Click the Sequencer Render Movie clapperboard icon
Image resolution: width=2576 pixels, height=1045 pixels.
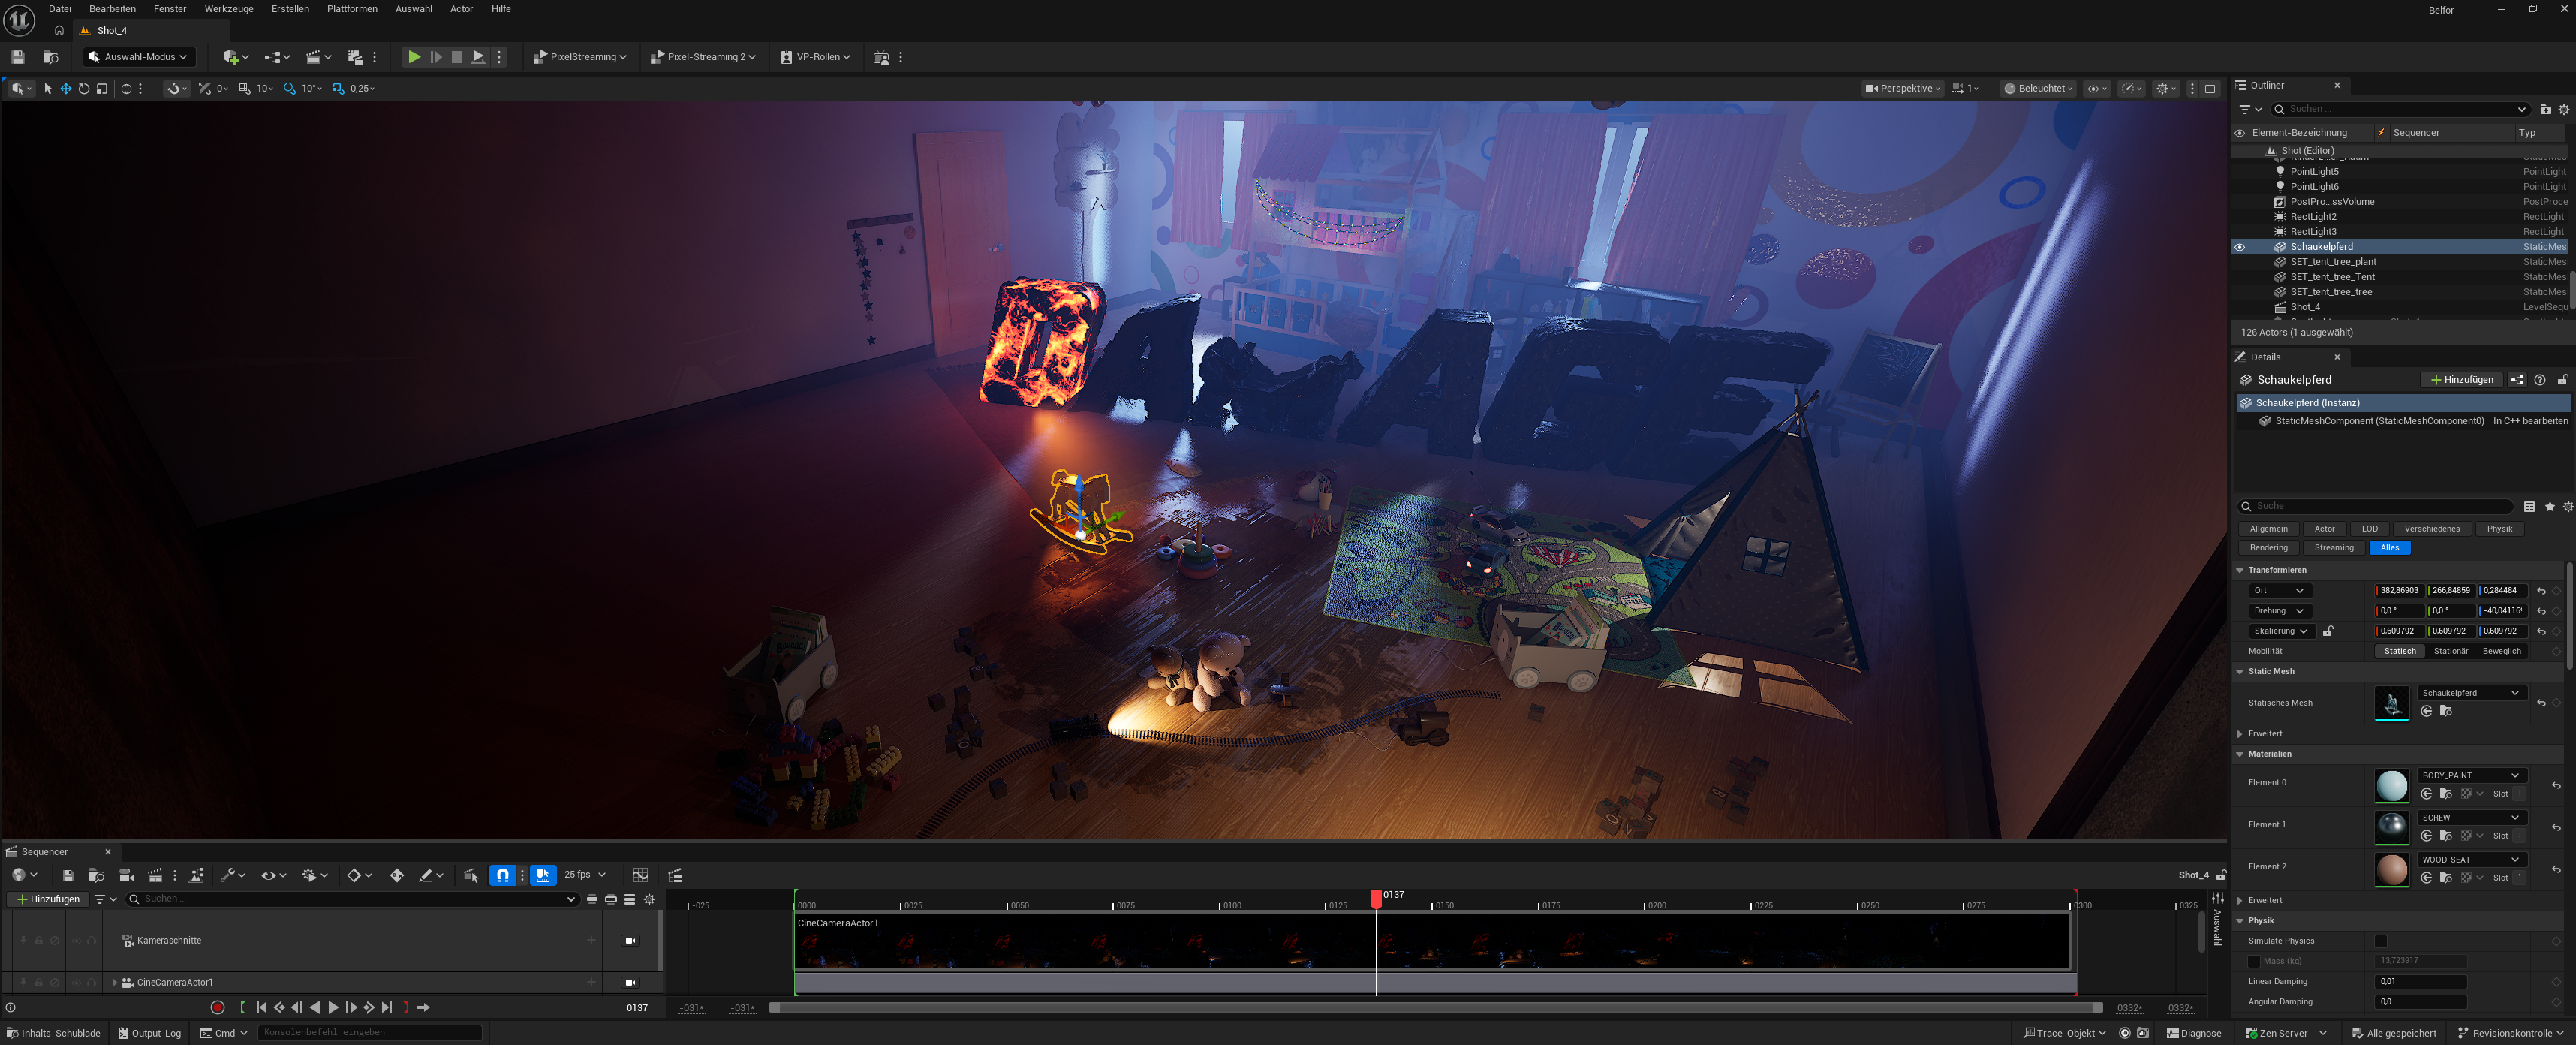tap(155, 875)
